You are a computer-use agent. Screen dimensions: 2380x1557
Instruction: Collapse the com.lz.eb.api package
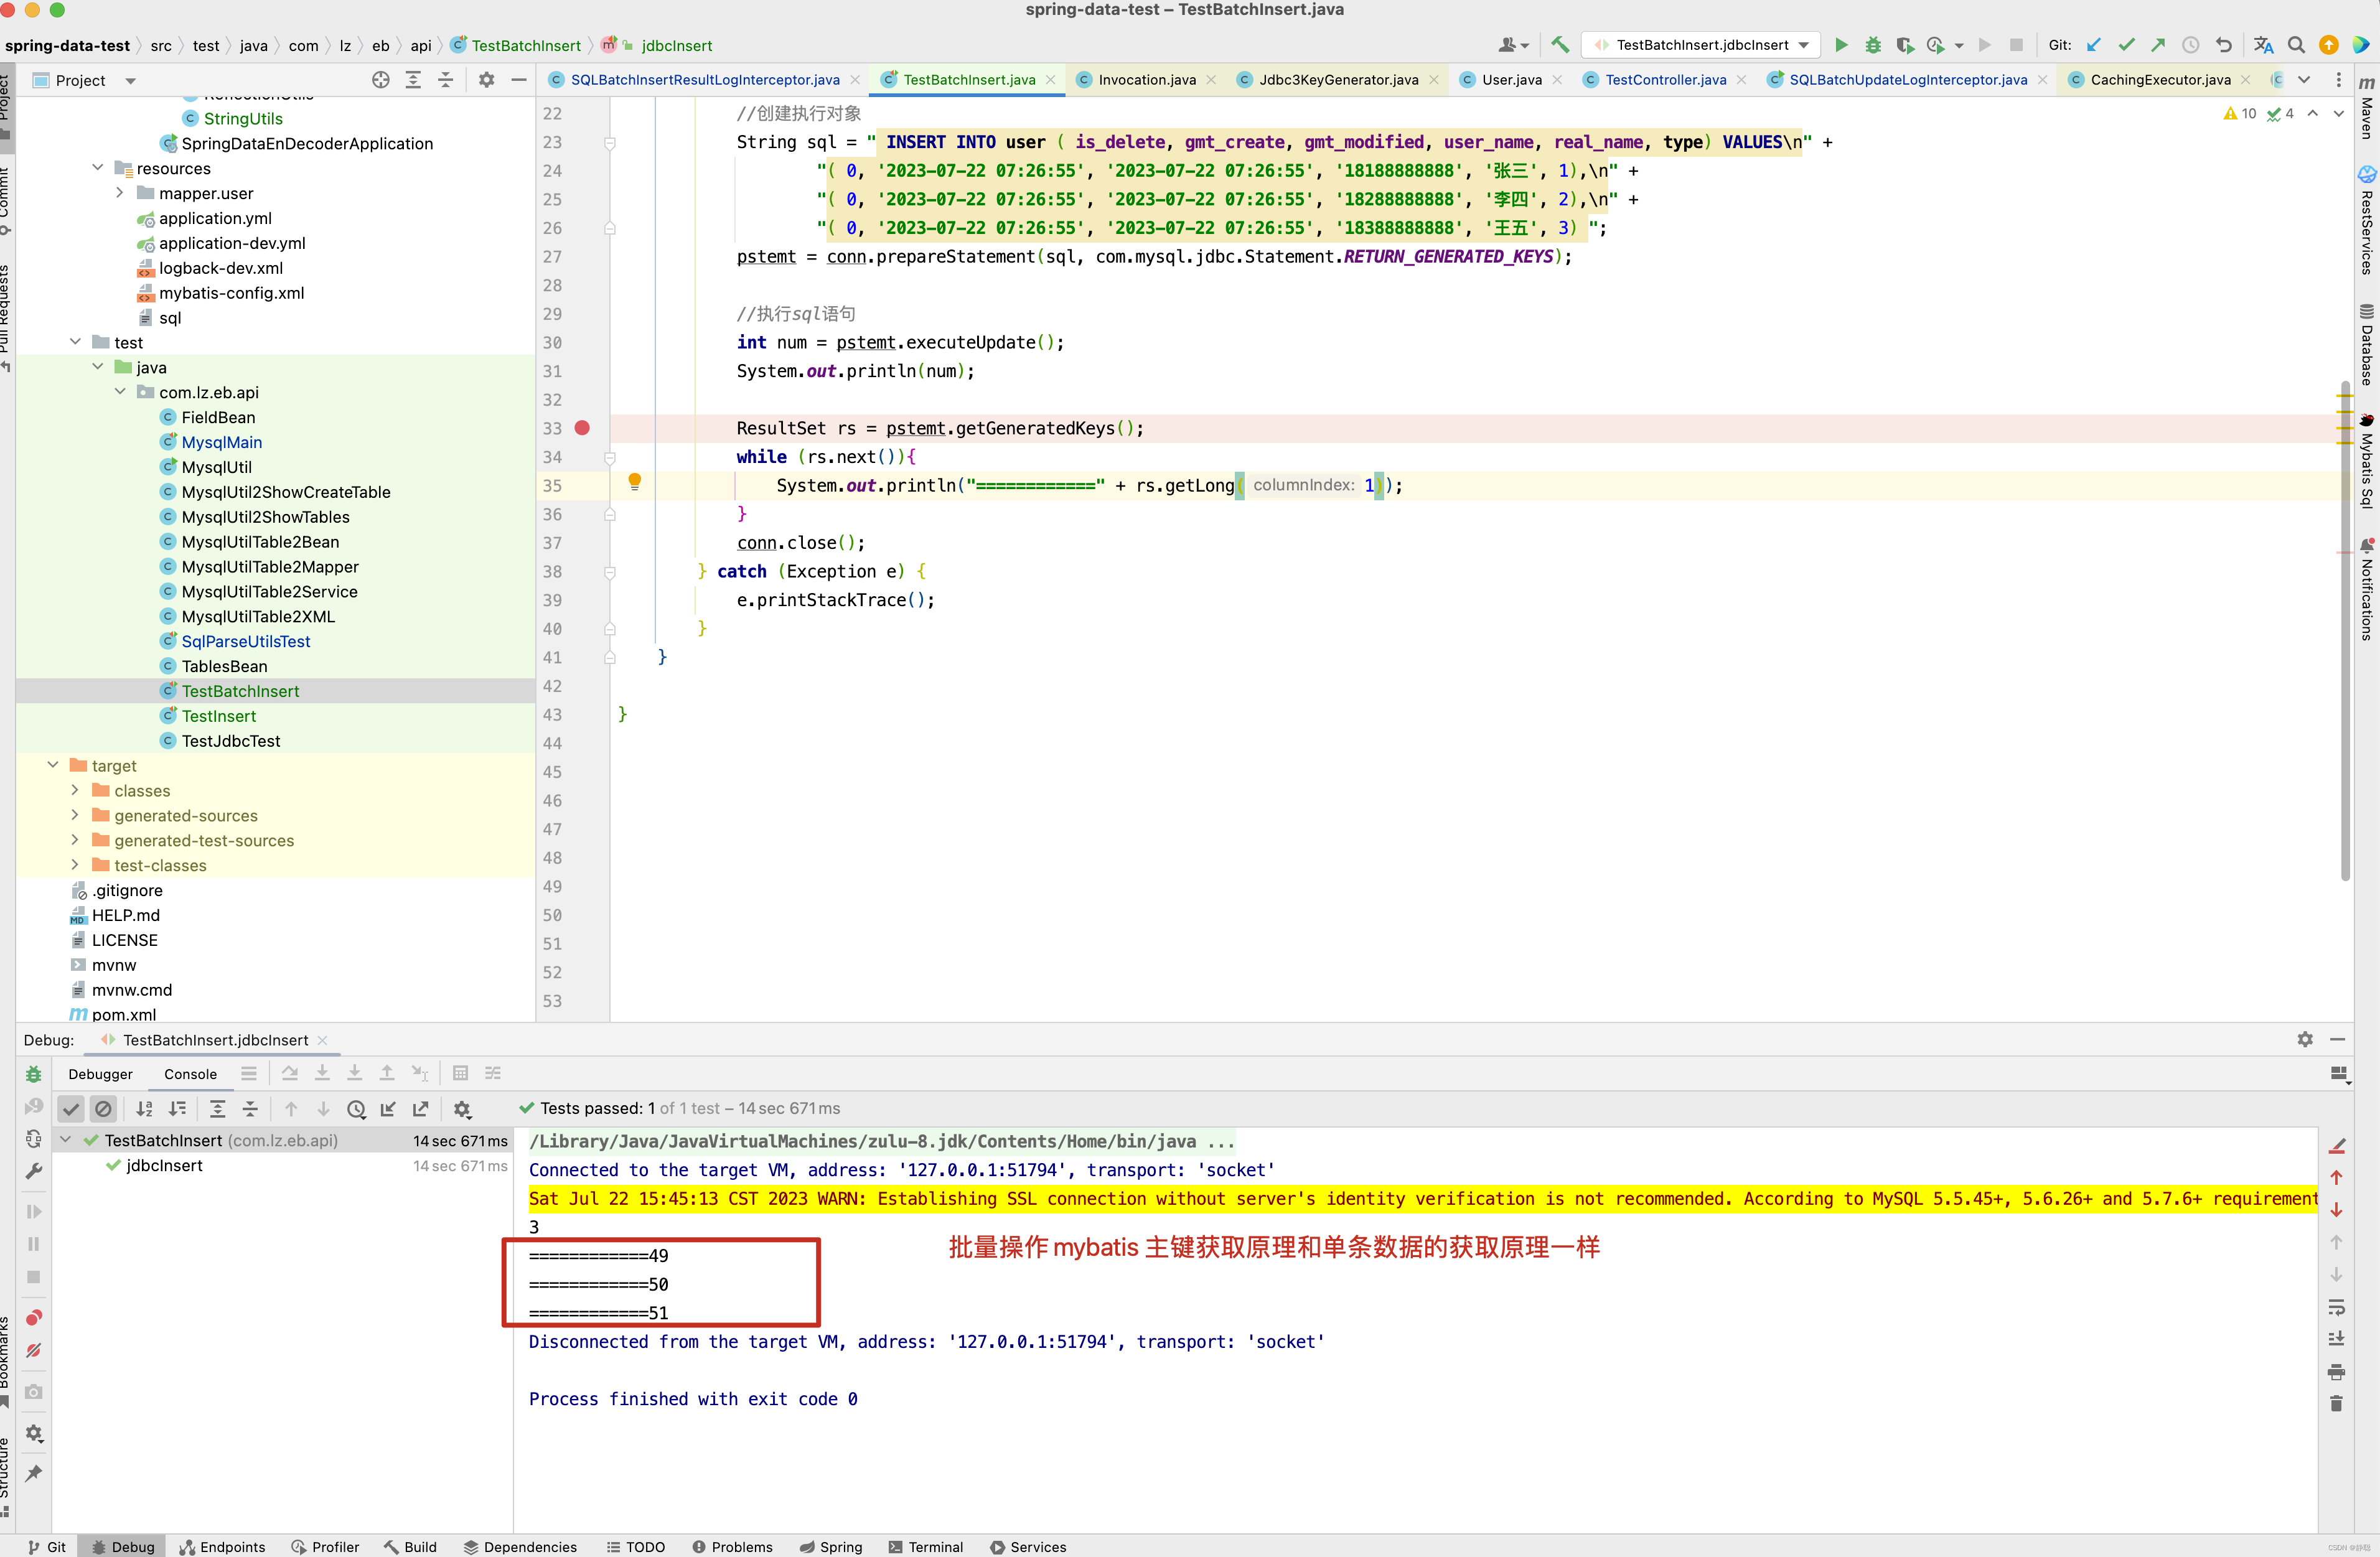pos(120,392)
